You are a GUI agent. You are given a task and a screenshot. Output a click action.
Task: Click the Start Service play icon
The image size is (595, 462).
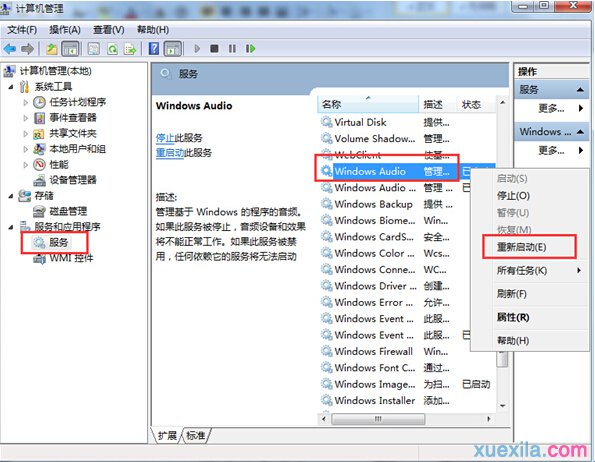pyautogui.click(x=197, y=49)
